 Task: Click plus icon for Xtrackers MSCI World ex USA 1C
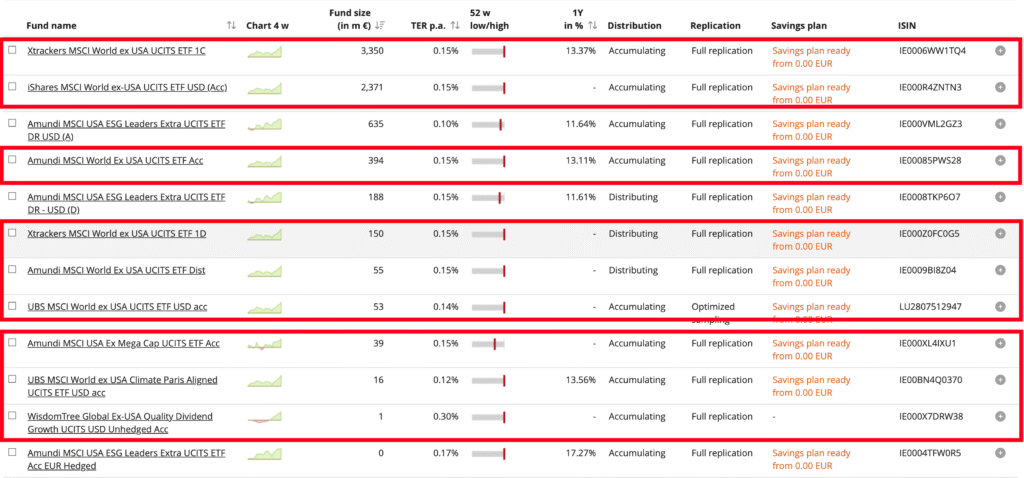[x=1000, y=50]
